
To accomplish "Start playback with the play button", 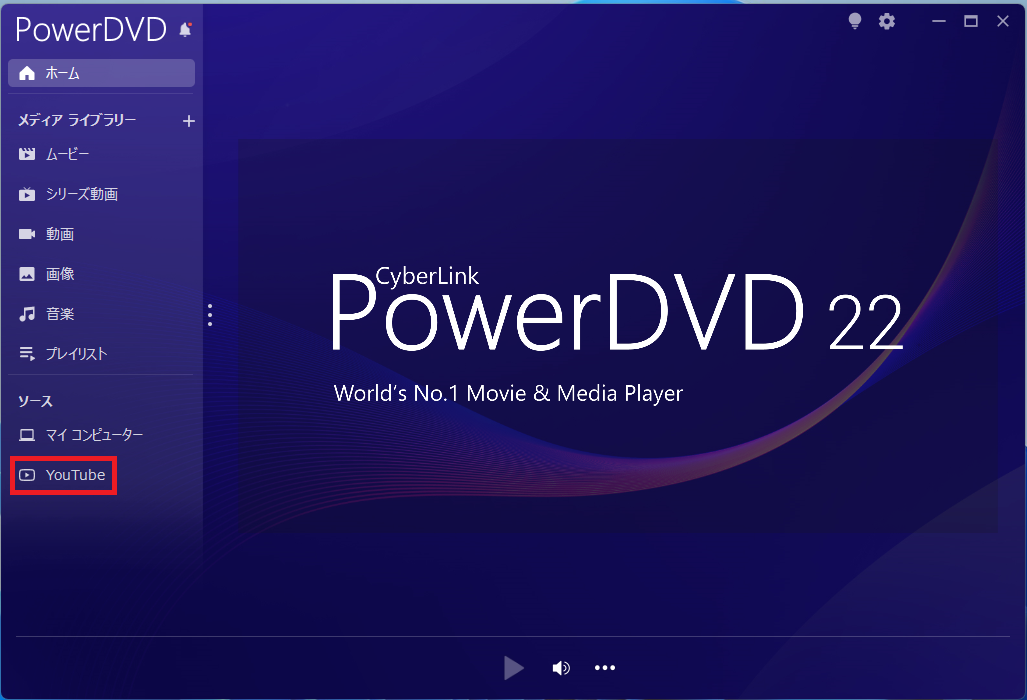I will [x=514, y=668].
